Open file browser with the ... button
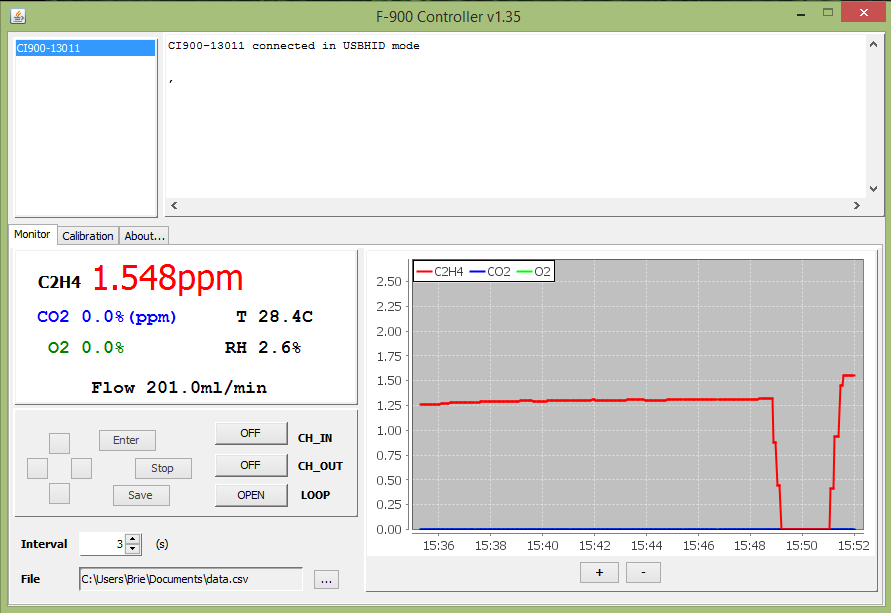The height and width of the screenshot is (613, 891). tap(326, 580)
